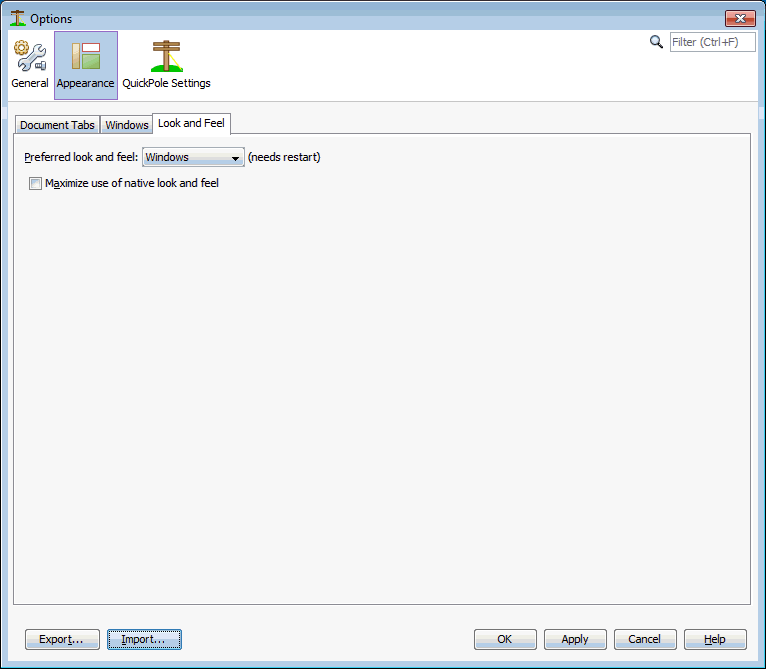Screen dimensions: 766x669
Task: Click the Export... button
Action: [62, 639]
